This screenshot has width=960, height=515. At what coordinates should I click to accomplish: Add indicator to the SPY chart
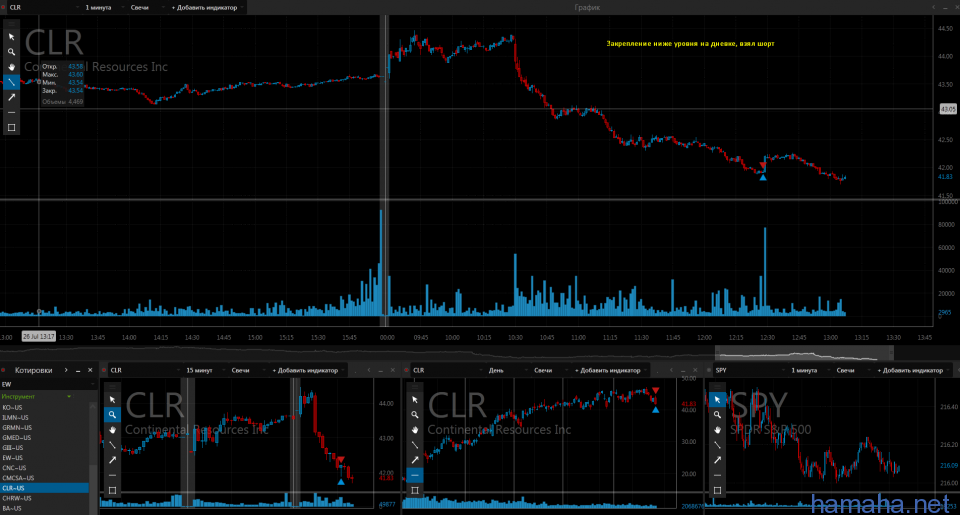coord(913,370)
